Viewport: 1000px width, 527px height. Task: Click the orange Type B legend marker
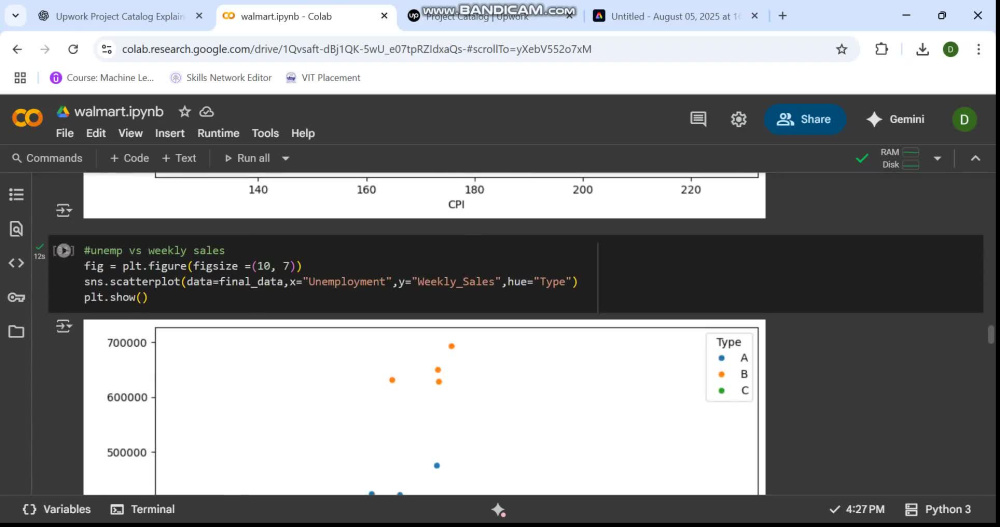click(x=721, y=375)
